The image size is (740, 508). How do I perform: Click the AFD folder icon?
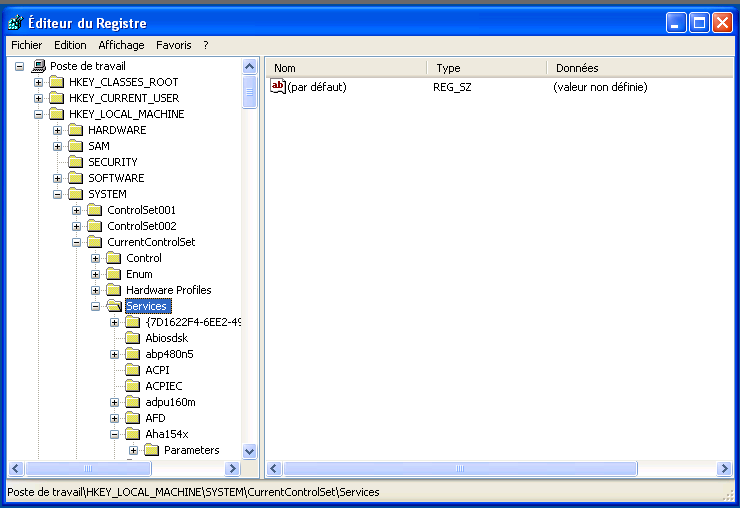click(133, 418)
